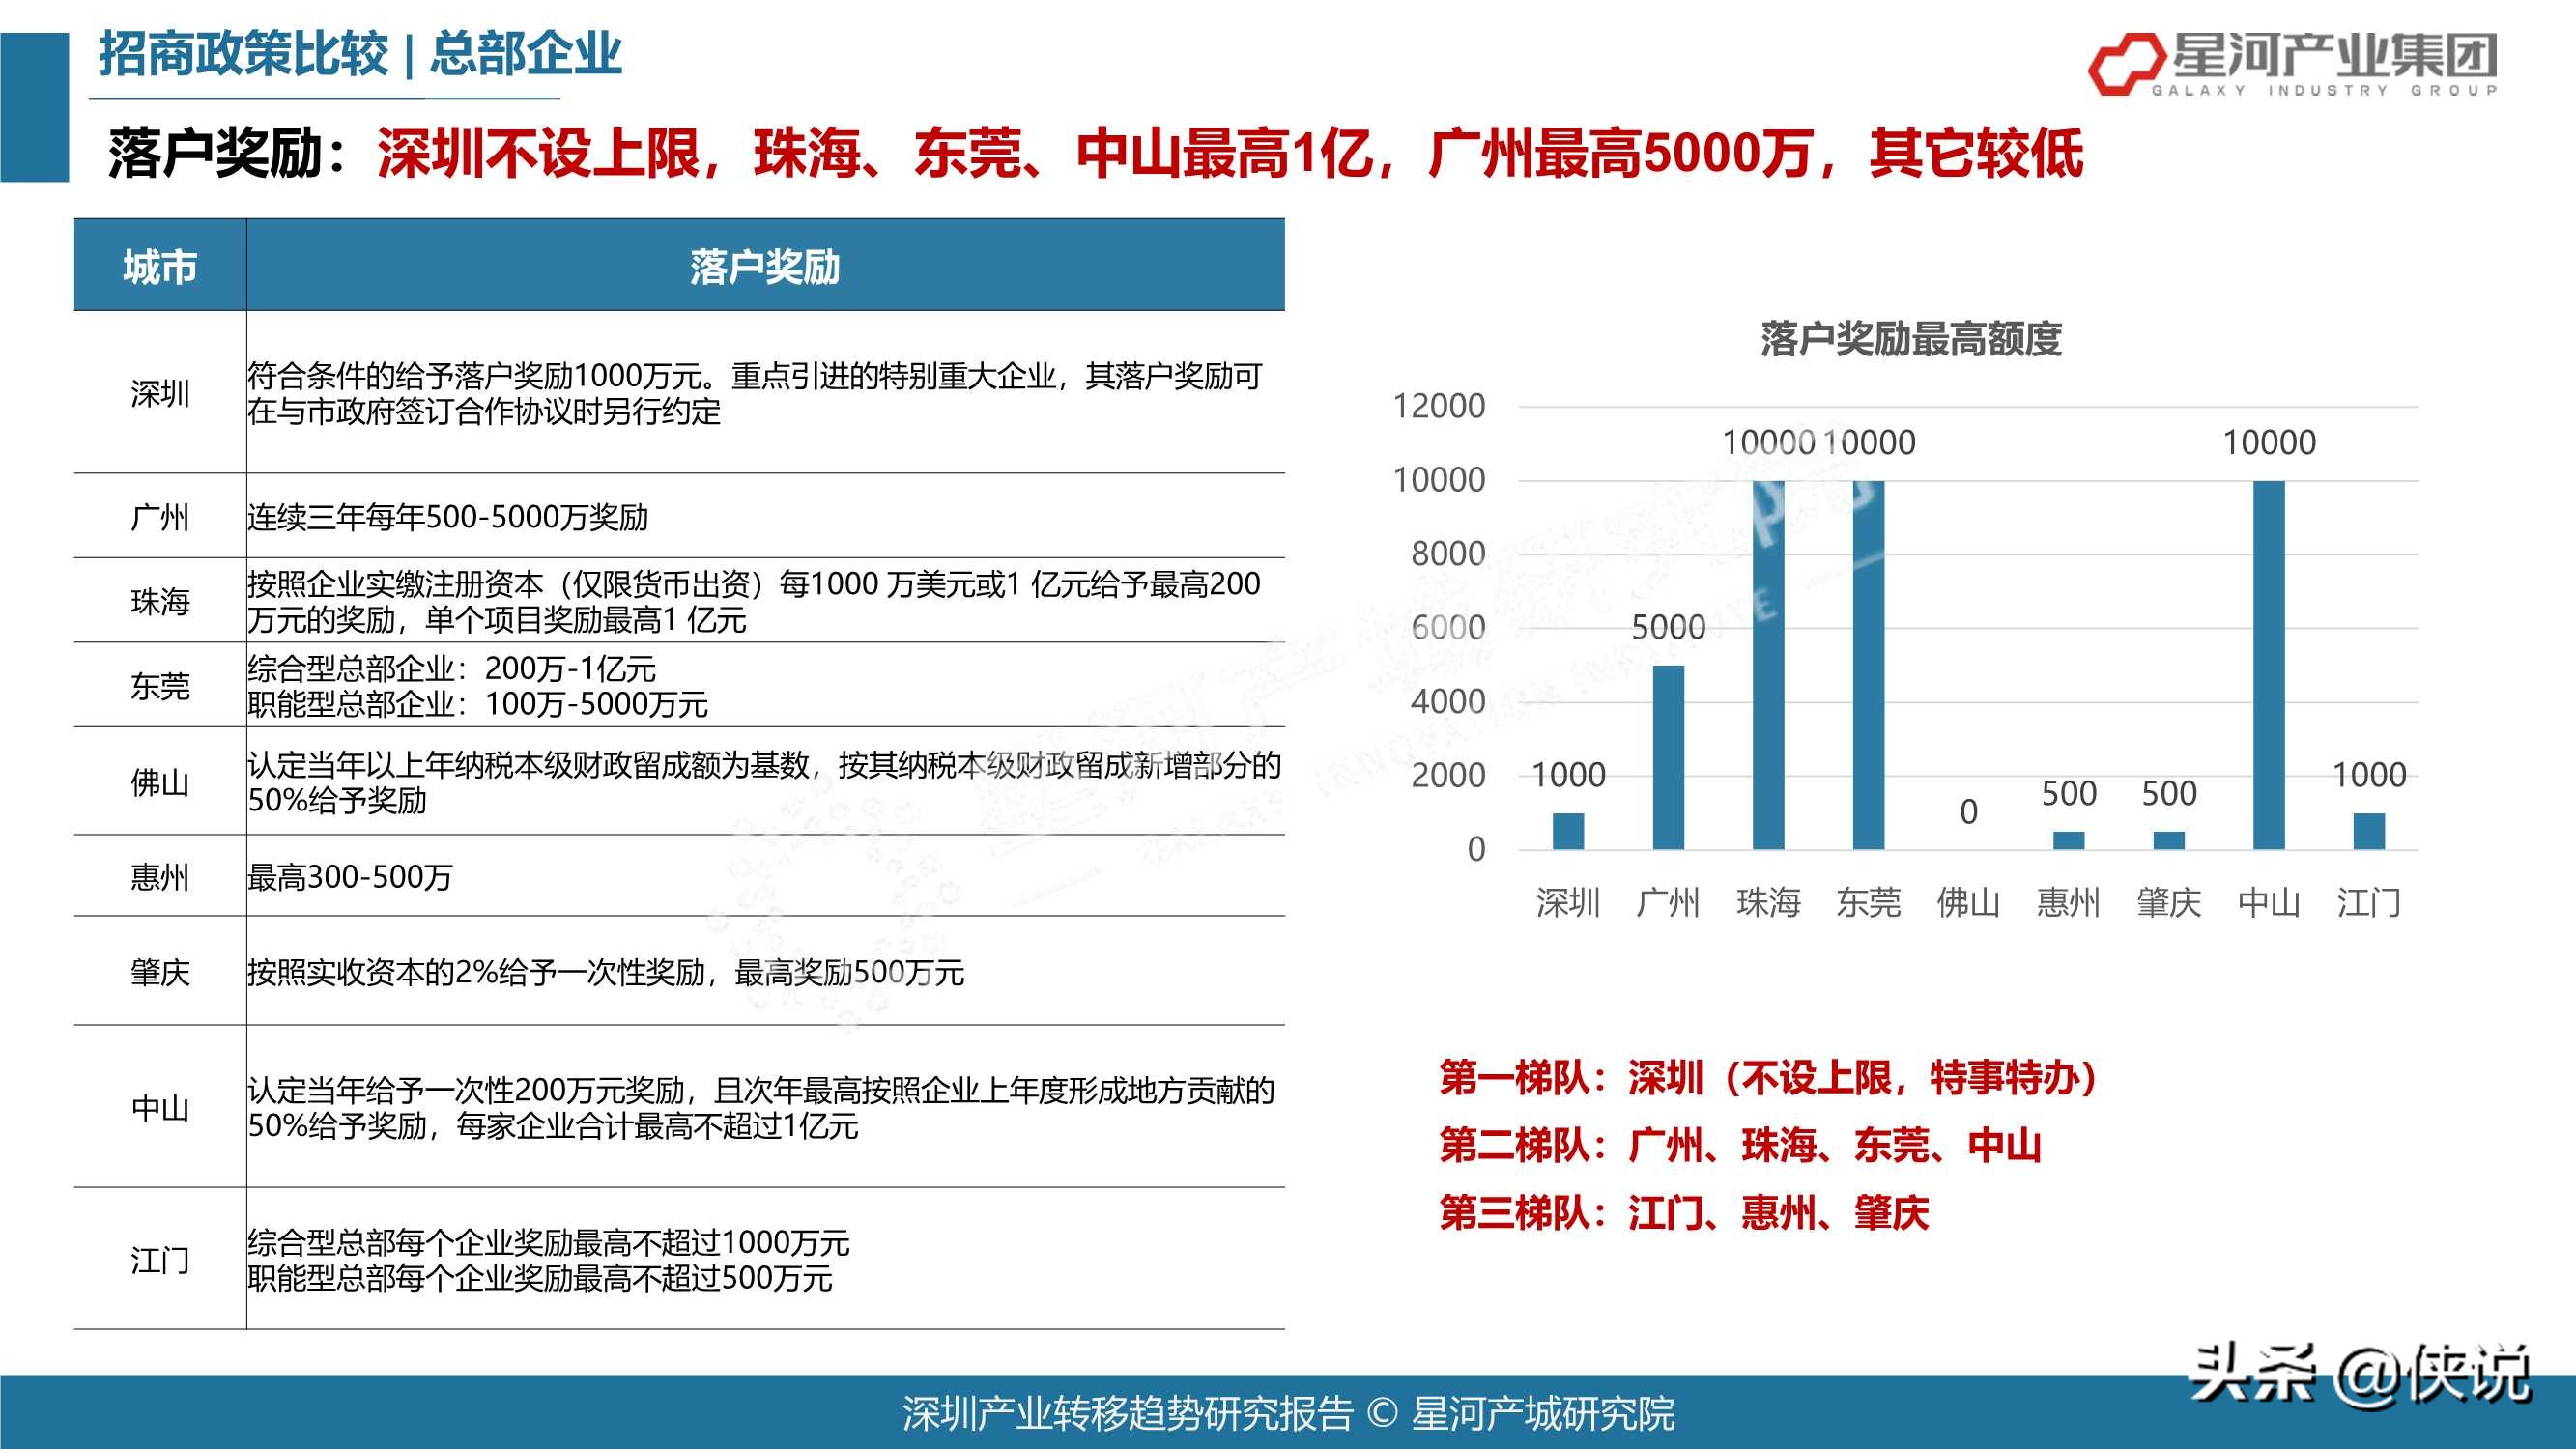Select the red headline about 深圳不设上限
Viewport: 2576px width, 1449px height.
coord(1230,154)
